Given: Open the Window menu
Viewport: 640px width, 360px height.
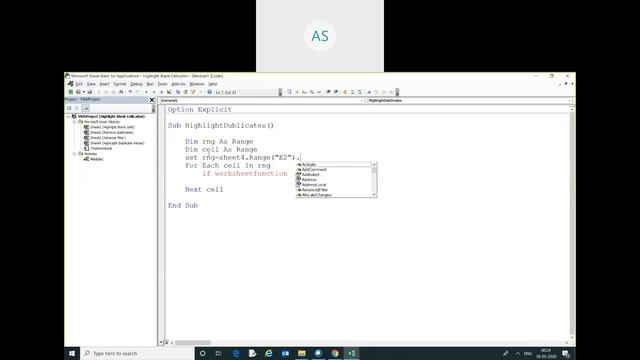Looking at the screenshot, I should coord(197,84).
